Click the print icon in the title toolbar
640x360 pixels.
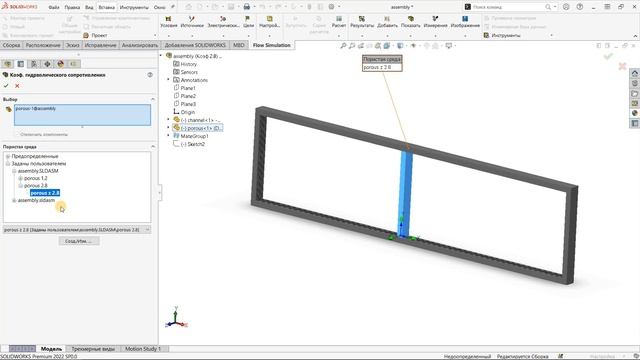pos(247,7)
